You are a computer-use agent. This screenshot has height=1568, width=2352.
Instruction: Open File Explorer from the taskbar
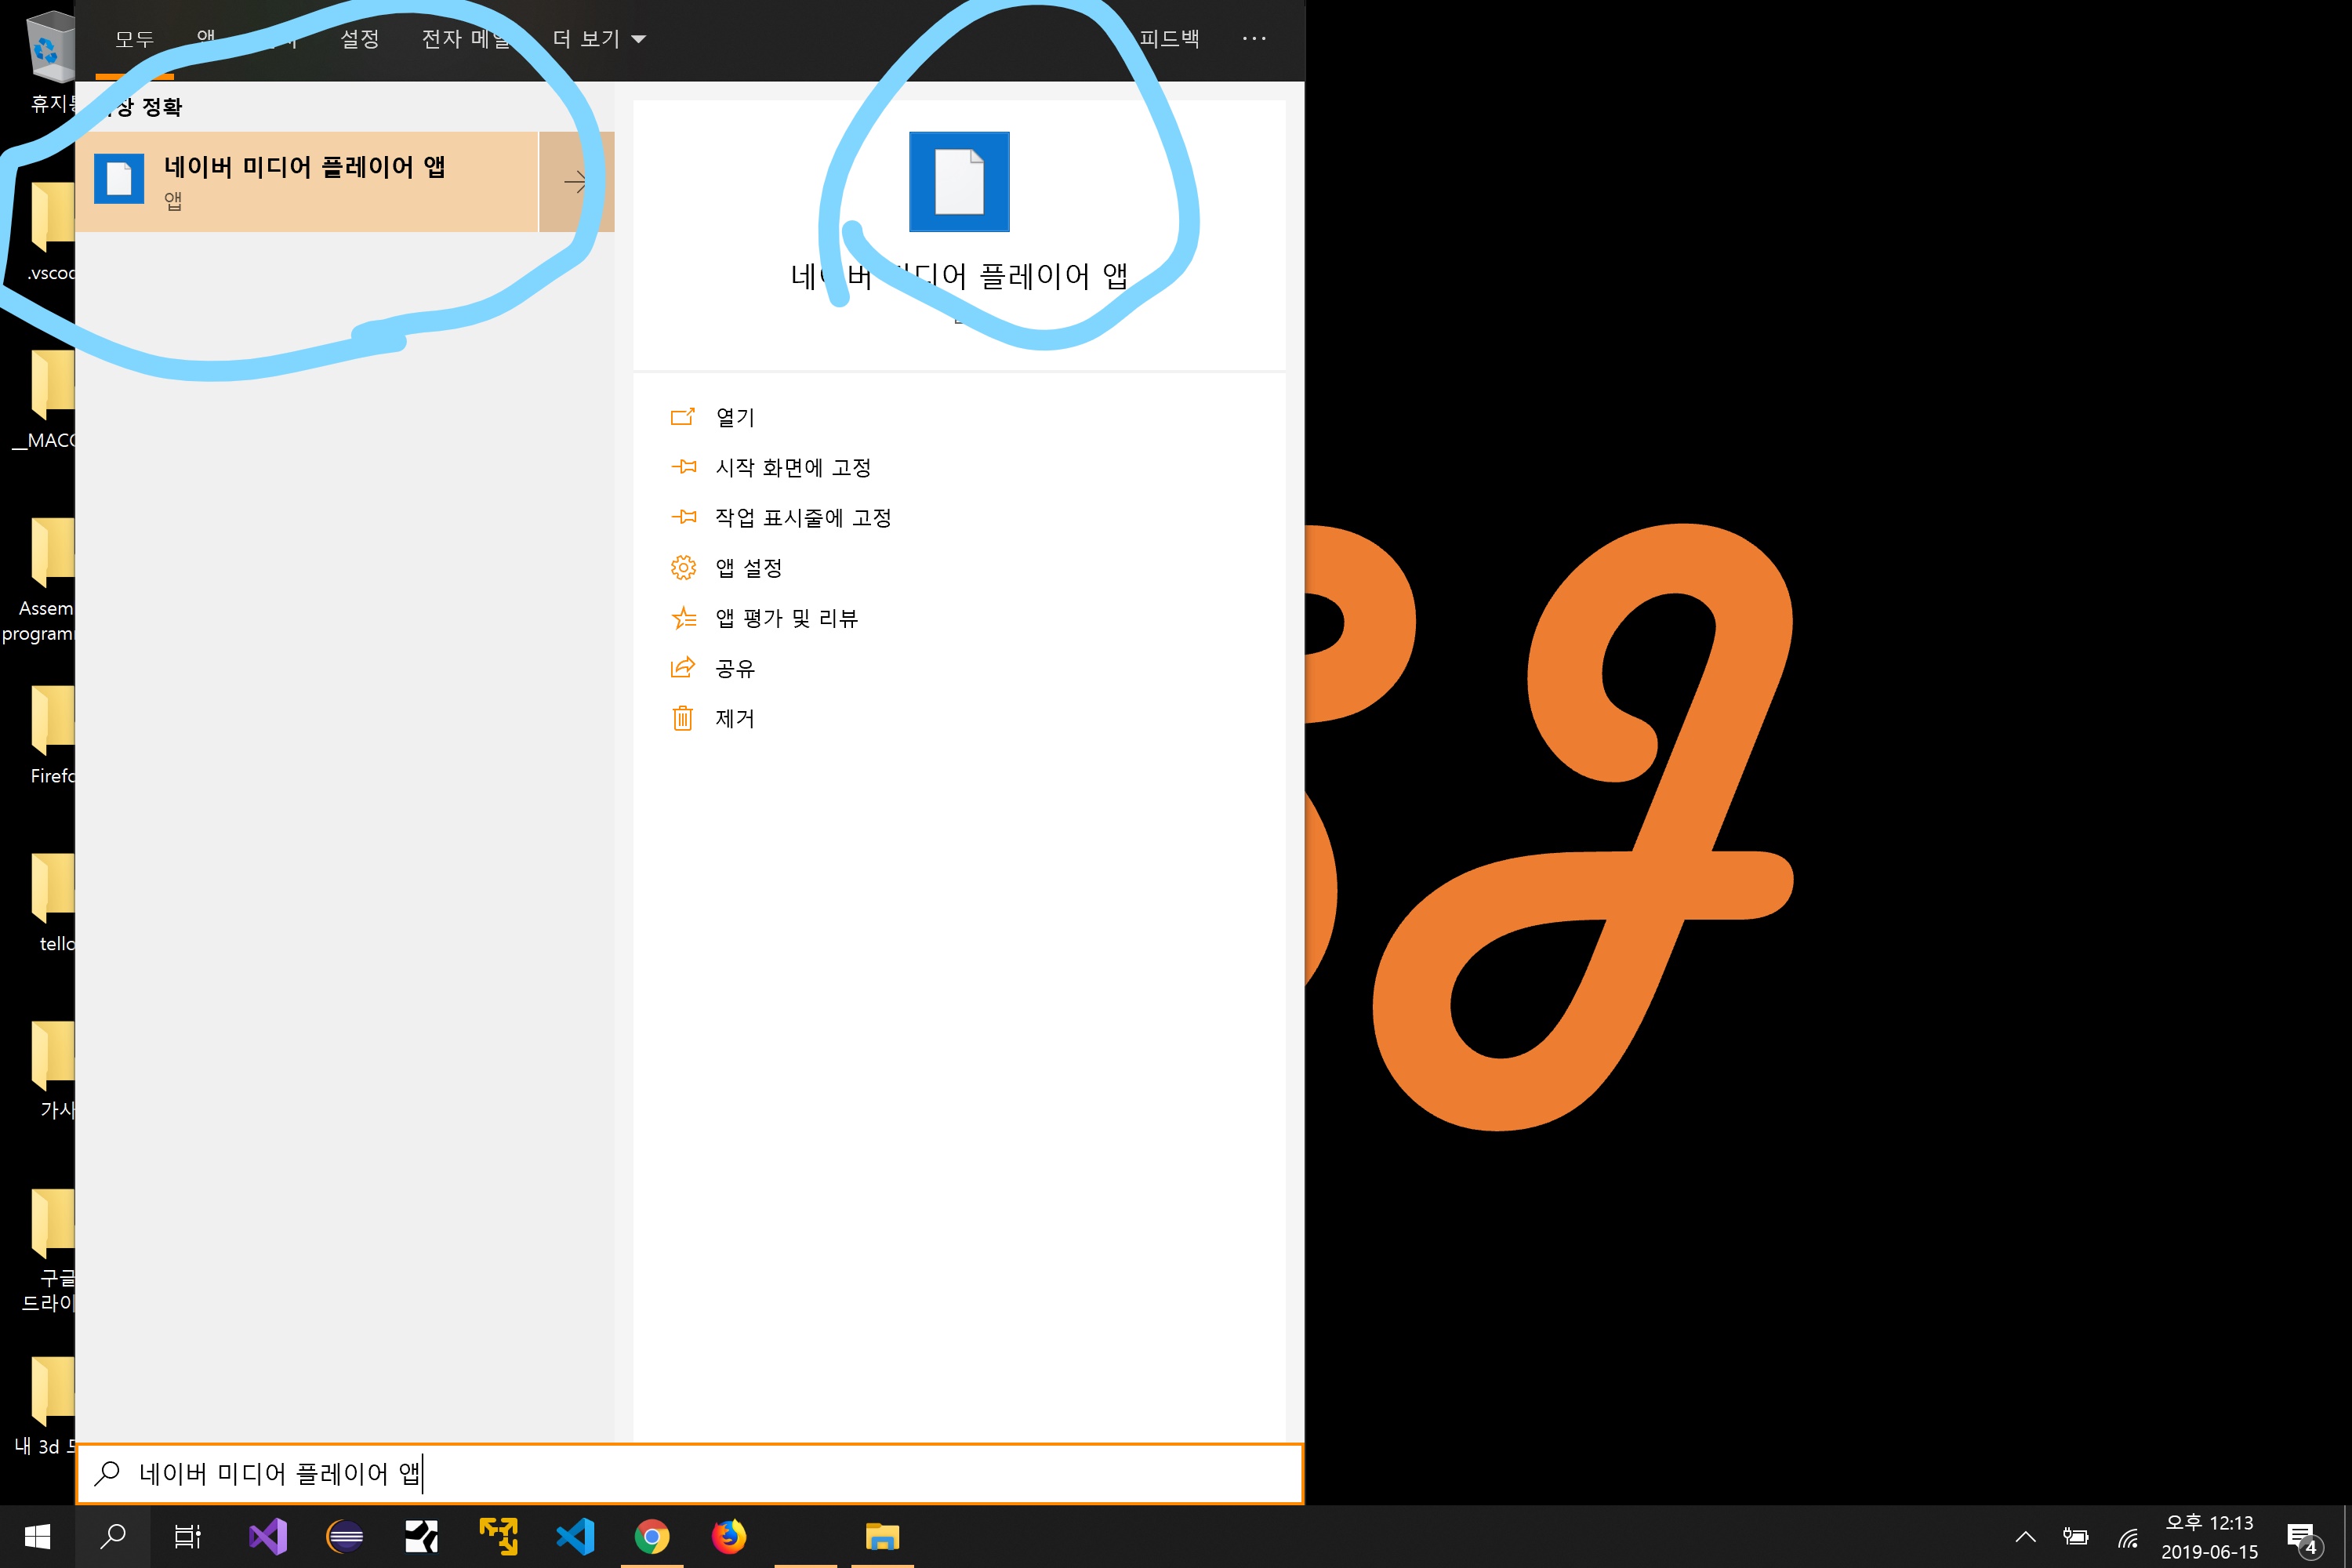882,1536
